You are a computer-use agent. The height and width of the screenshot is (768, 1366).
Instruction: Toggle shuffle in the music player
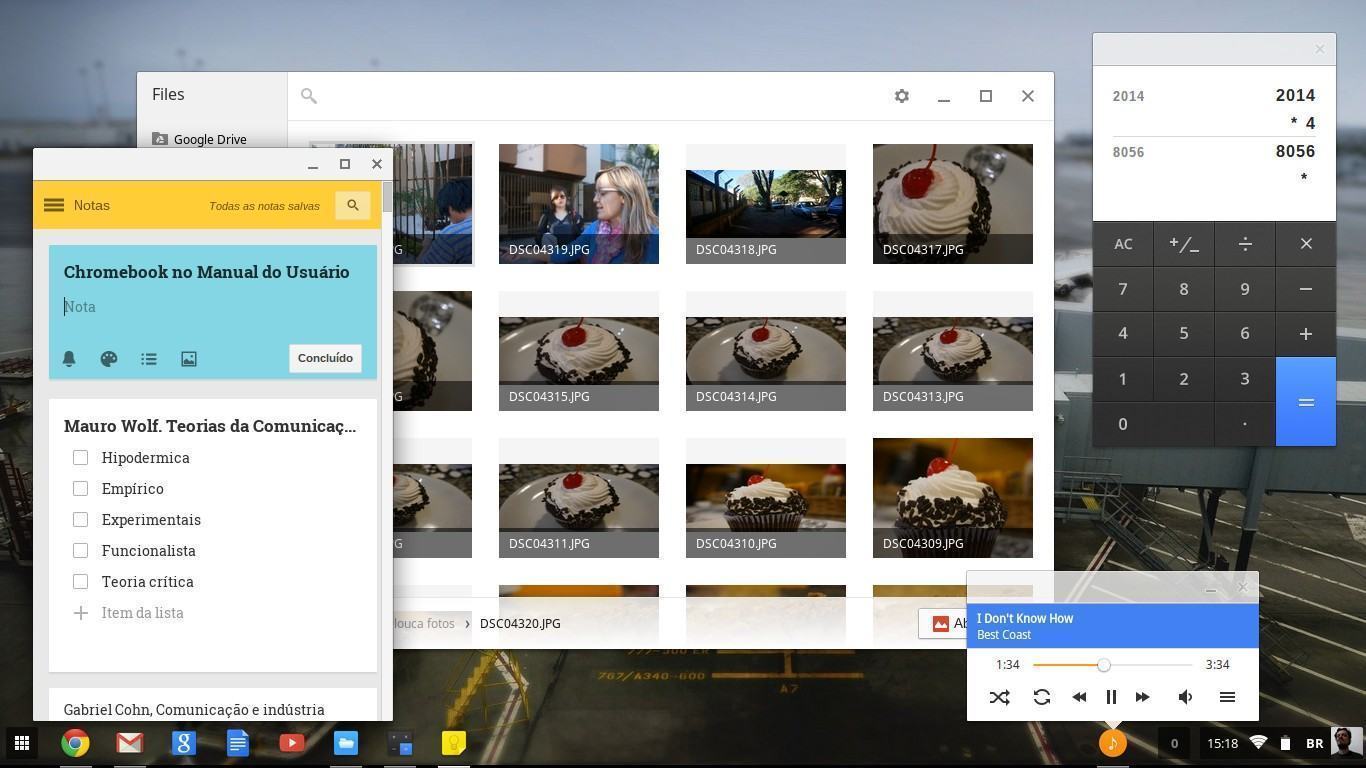click(999, 697)
